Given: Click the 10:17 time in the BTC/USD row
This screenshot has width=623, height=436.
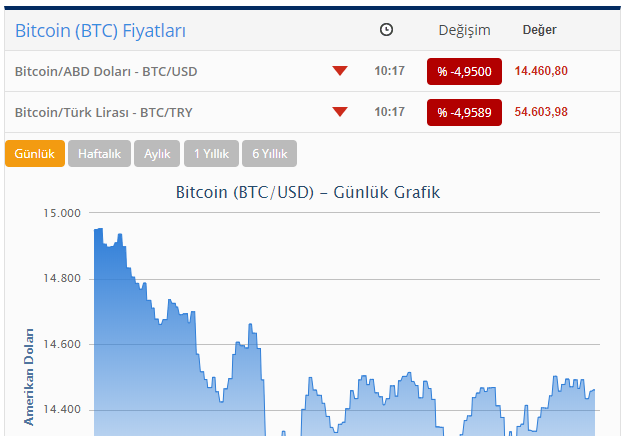Looking at the screenshot, I should (389, 71).
